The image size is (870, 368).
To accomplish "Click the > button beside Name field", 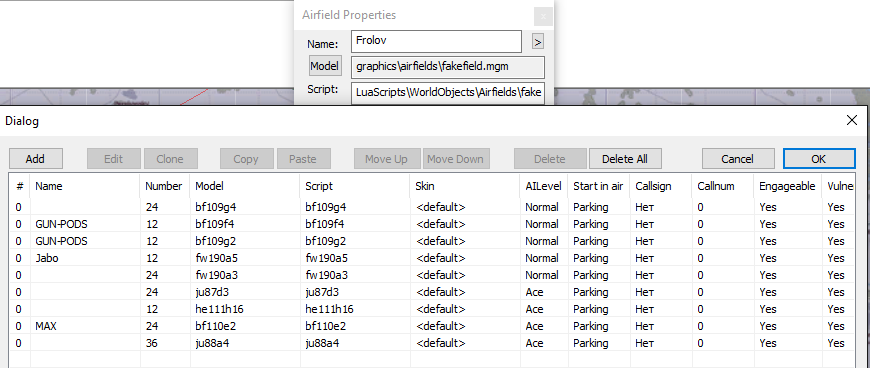I will pos(538,42).
